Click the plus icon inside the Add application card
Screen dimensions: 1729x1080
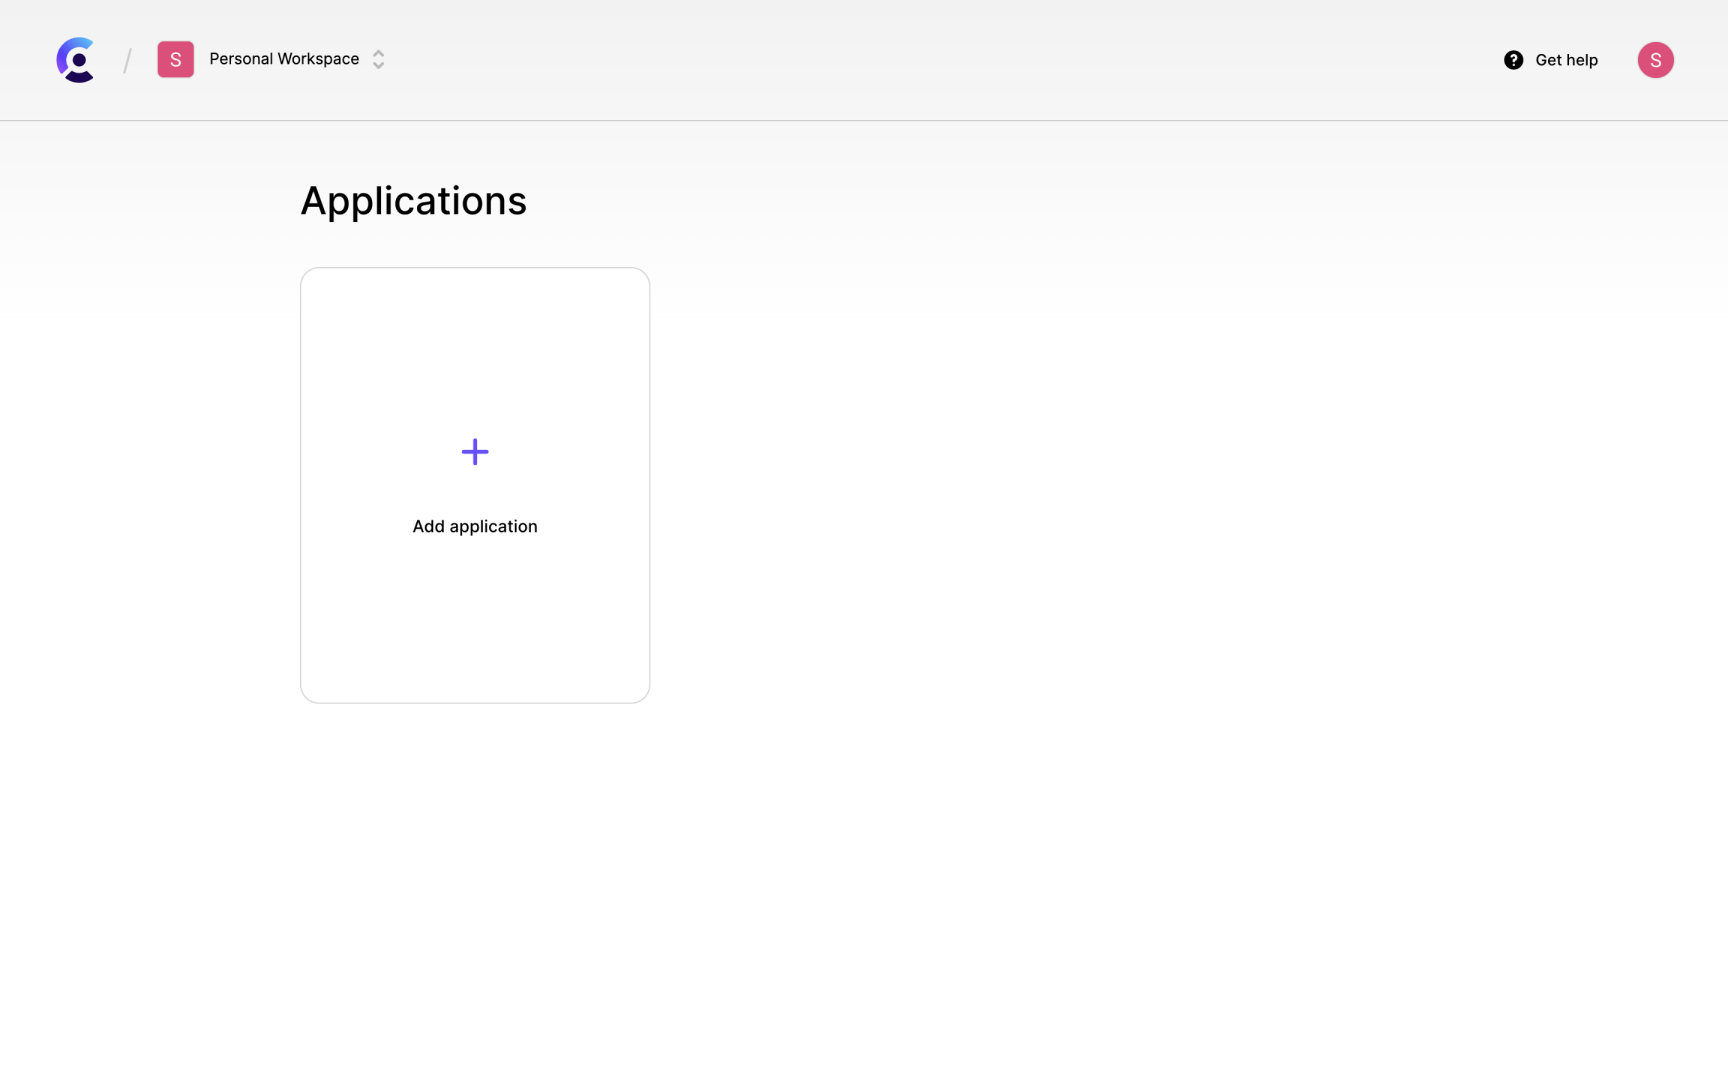click(x=474, y=451)
